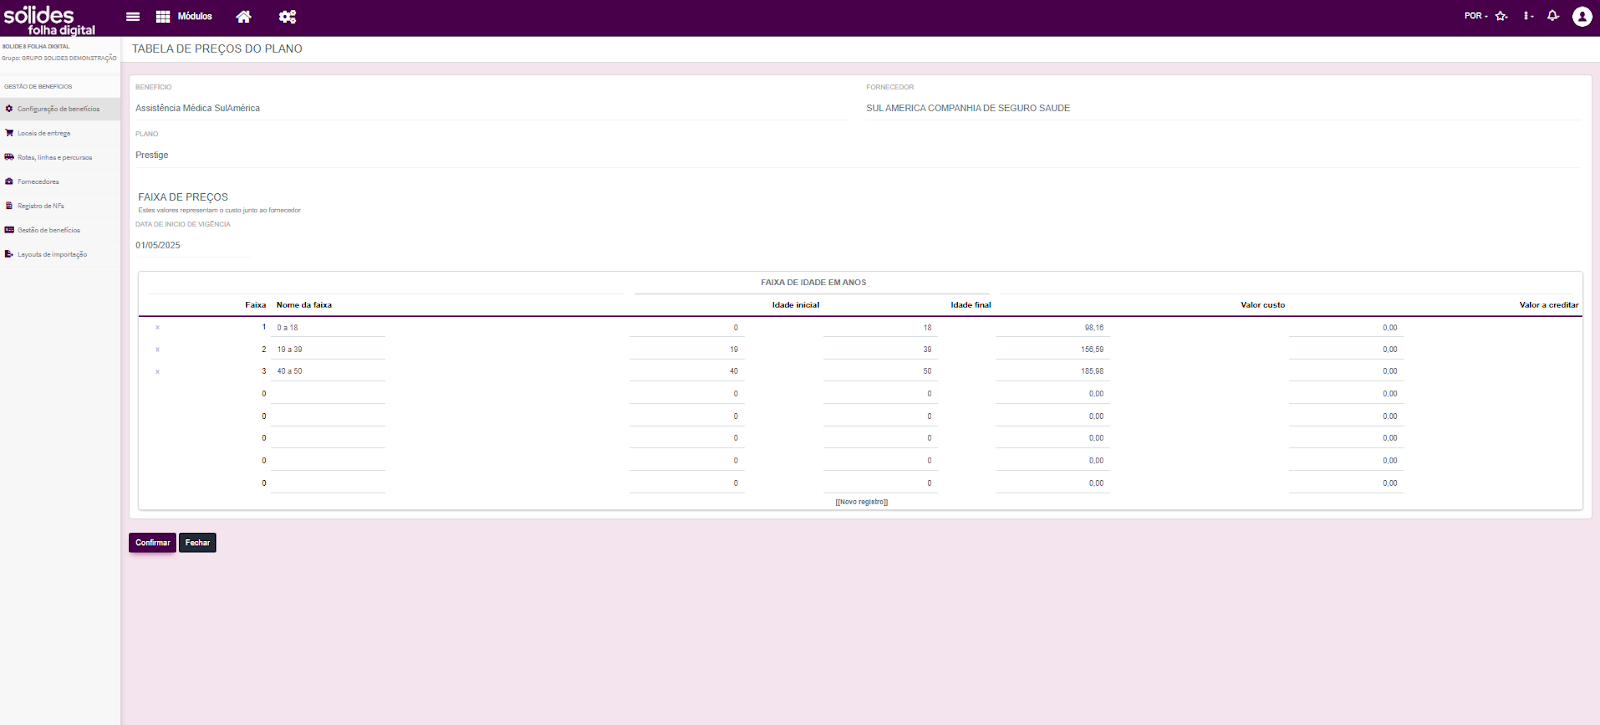Open the POR language dropdown
The height and width of the screenshot is (725, 1600).
[1476, 16]
